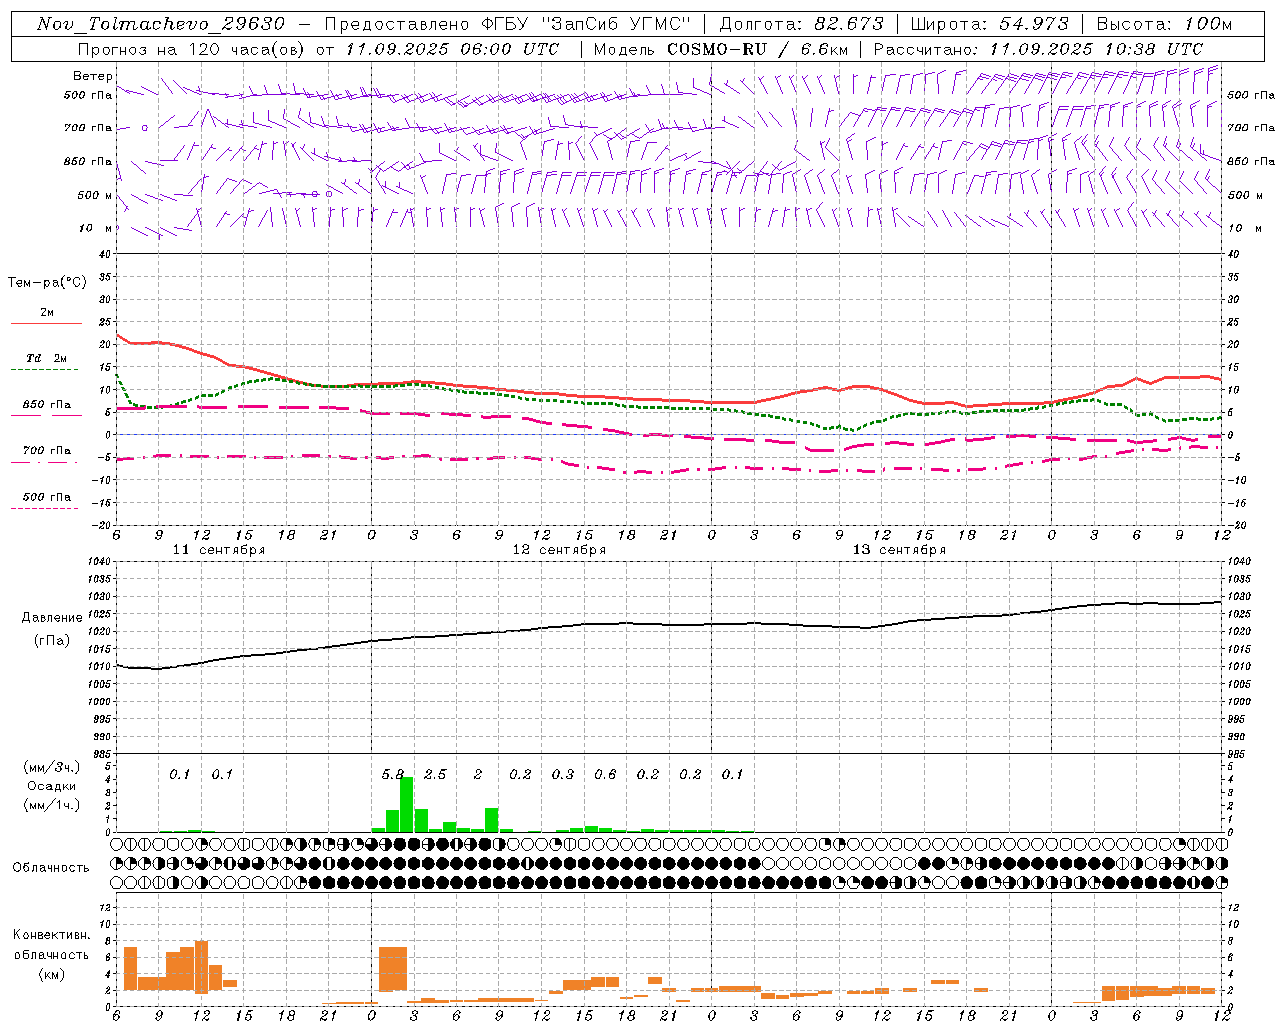Click the (мм/3ч.) precipitation unit label

pos(52,768)
